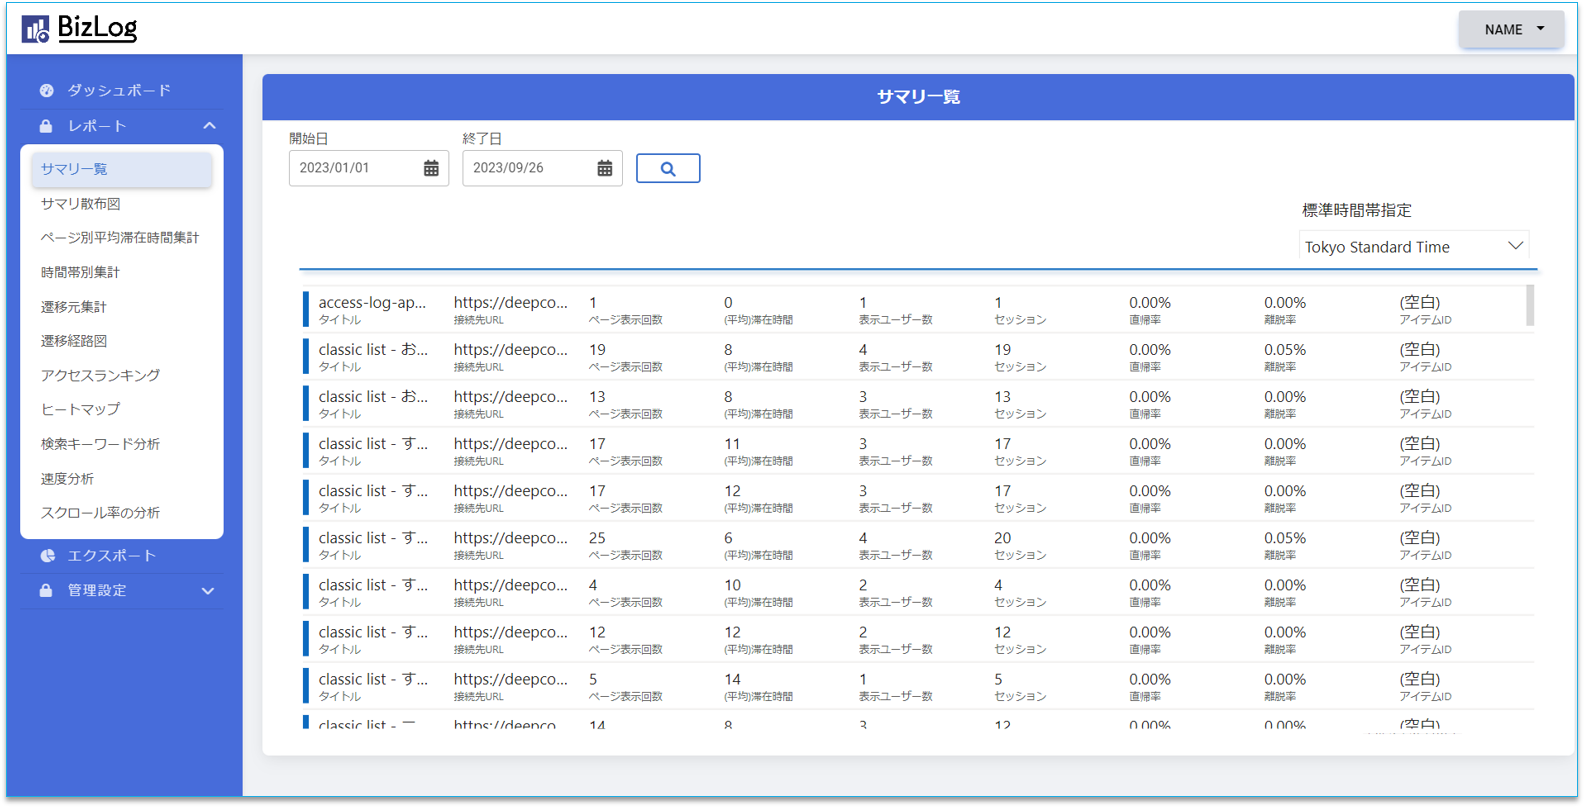Click title in row with 19 page views
This screenshot has height=807, width=1584.
click(373, 350)
